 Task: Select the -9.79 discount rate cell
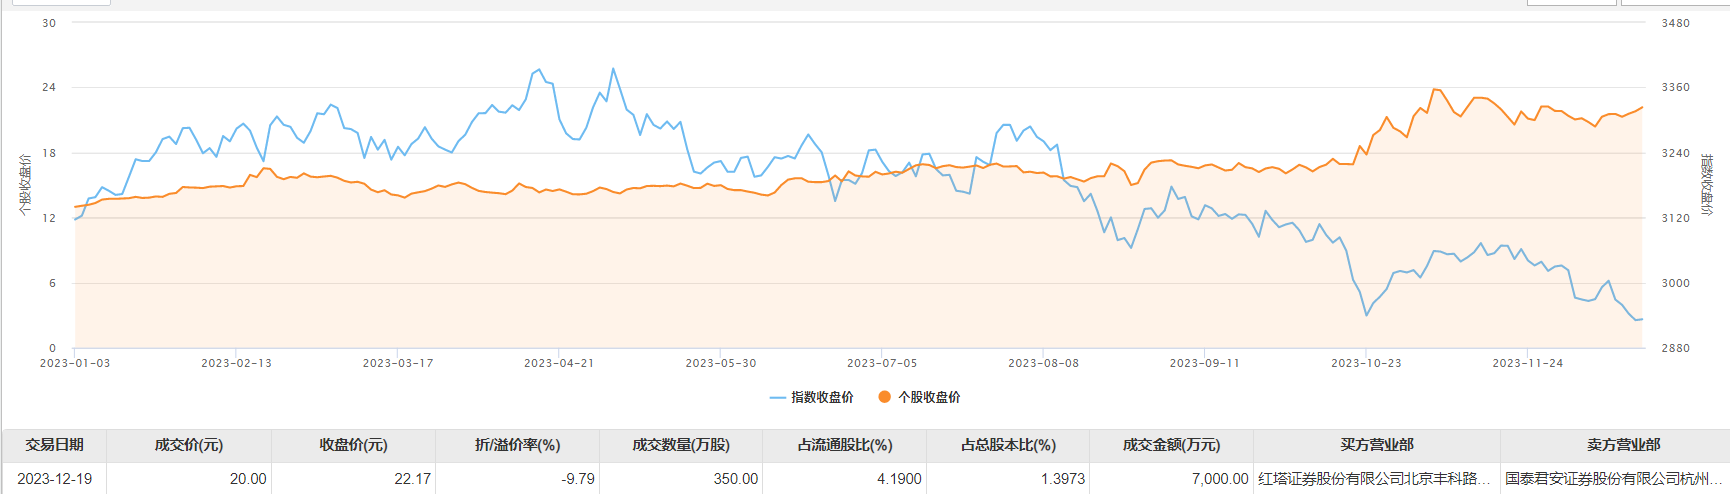click(518, 479)
